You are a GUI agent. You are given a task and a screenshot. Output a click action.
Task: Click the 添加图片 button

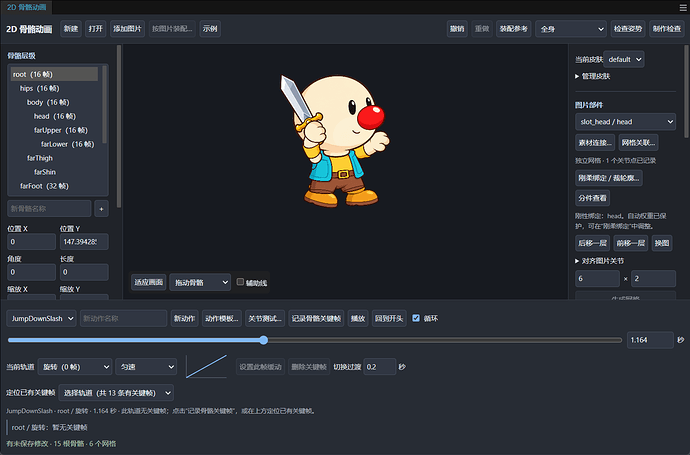coord(127,29)
